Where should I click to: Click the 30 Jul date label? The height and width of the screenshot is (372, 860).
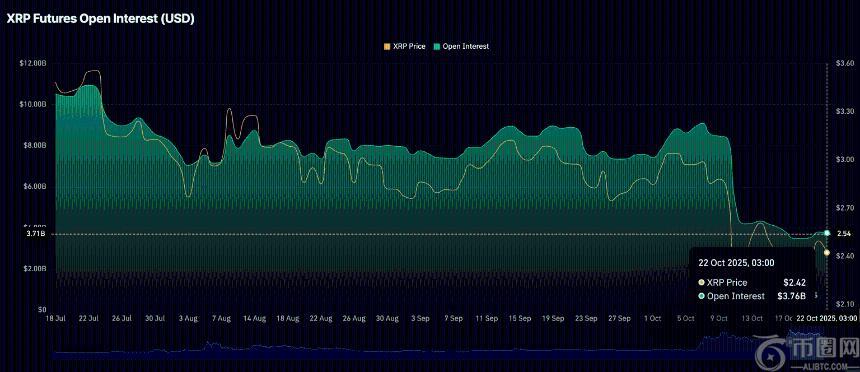click(x=155, y=318)
